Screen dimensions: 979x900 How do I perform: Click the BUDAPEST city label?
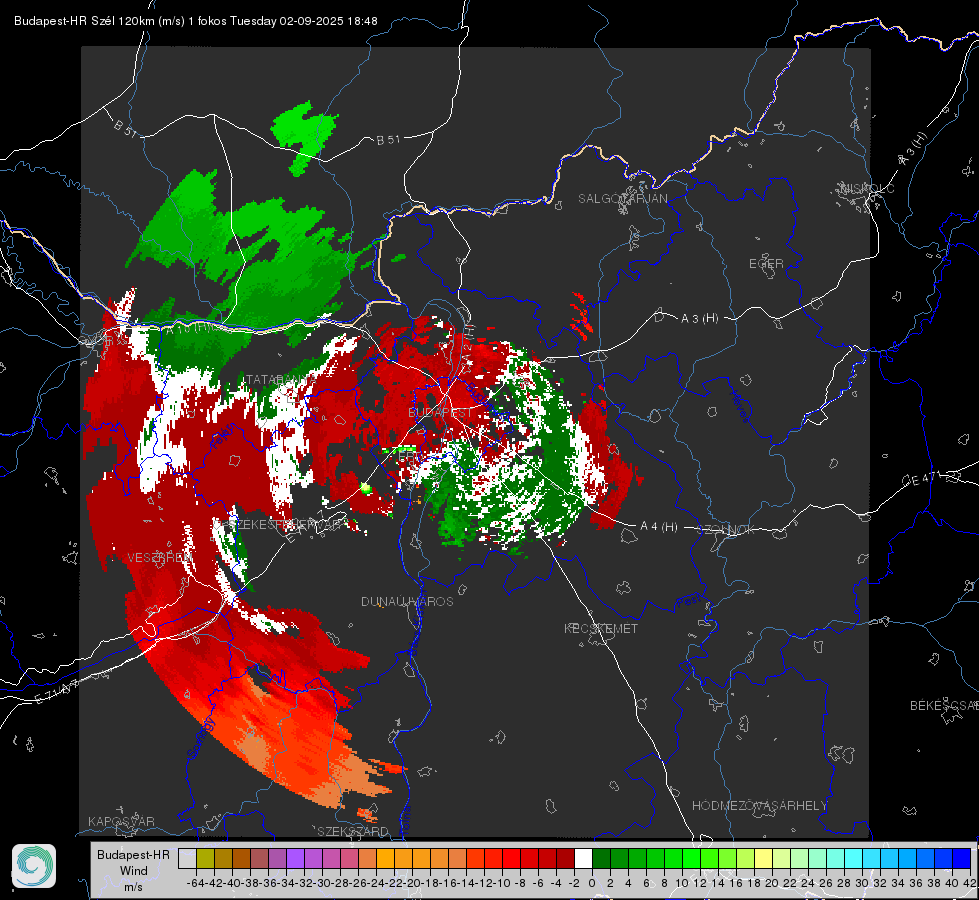point(440,413)
